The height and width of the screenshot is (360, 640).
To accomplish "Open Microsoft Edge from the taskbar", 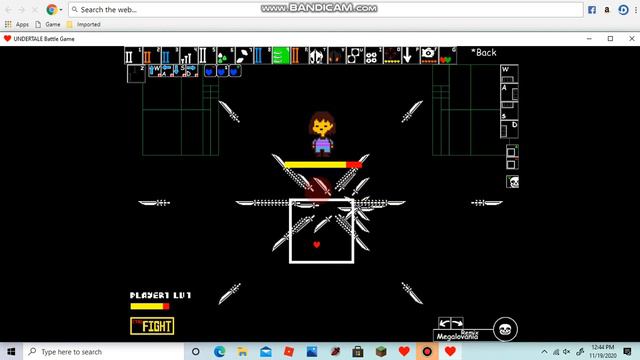I will pyautogui.click(x=219, y=351).
